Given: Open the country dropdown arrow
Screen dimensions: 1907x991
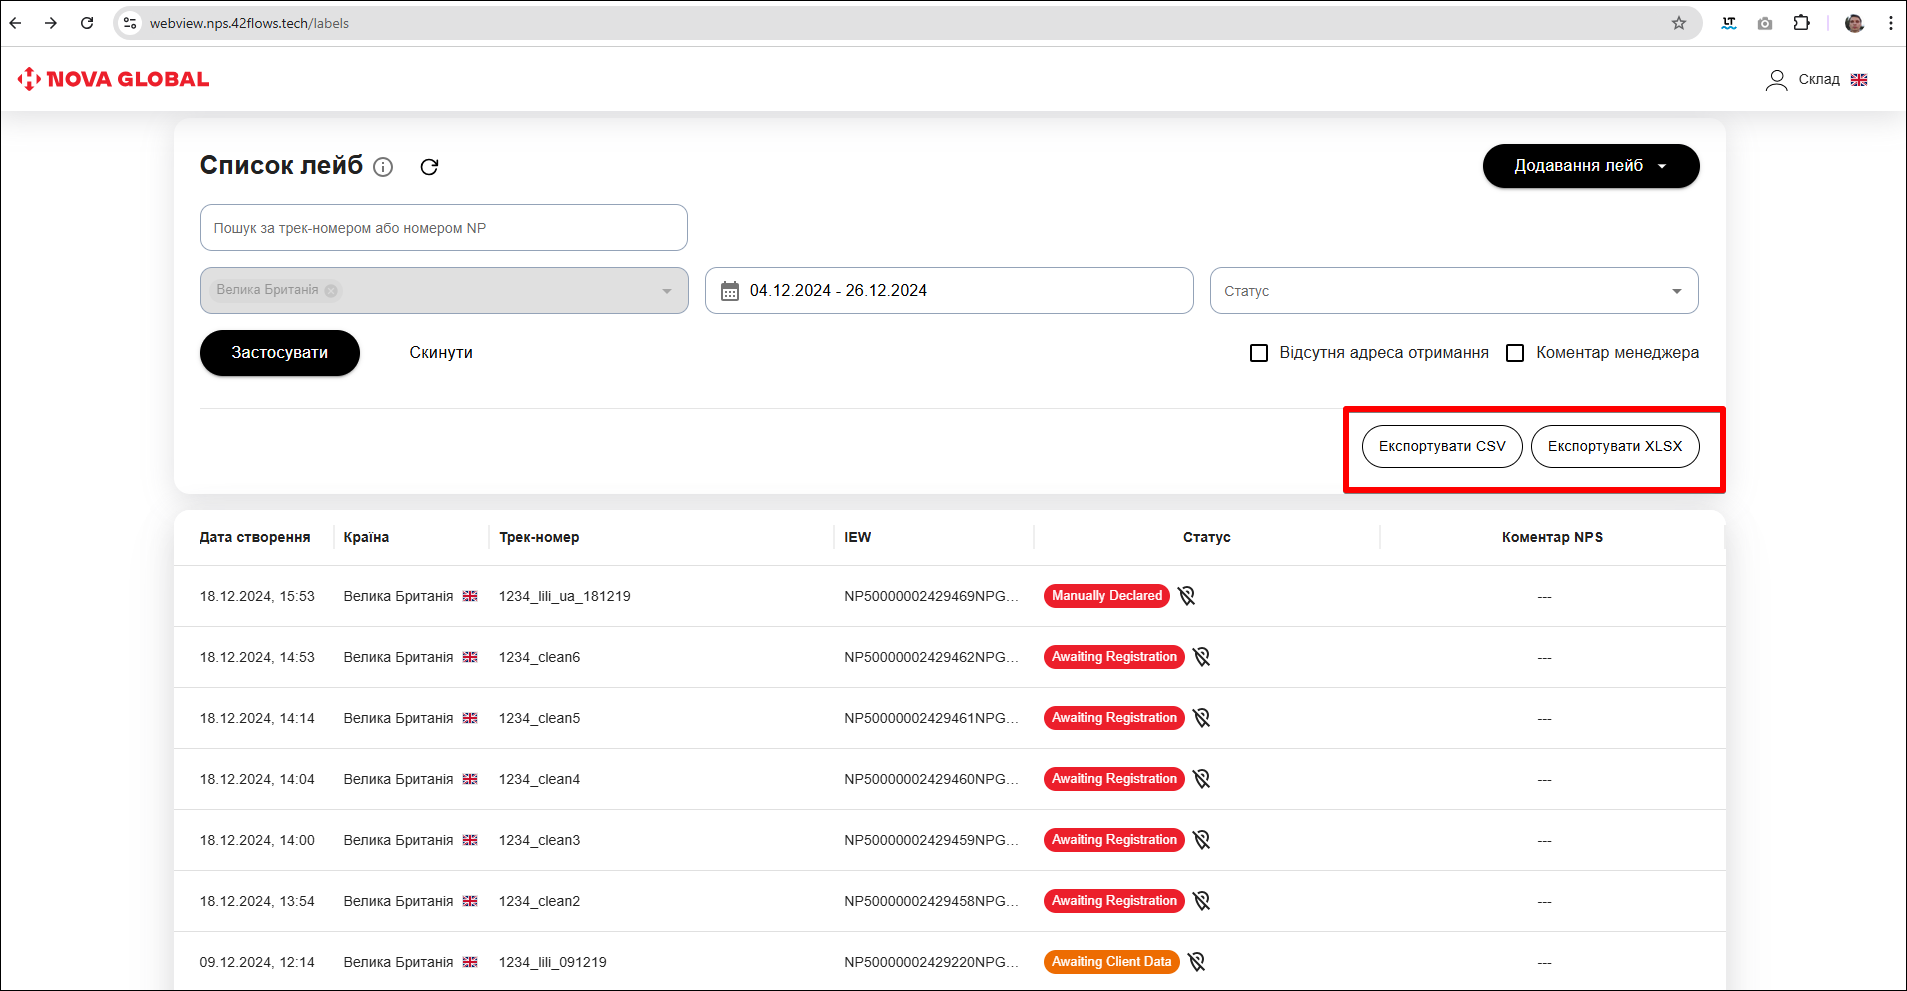Looking at the screenshot, I should (x=667, y=291).
